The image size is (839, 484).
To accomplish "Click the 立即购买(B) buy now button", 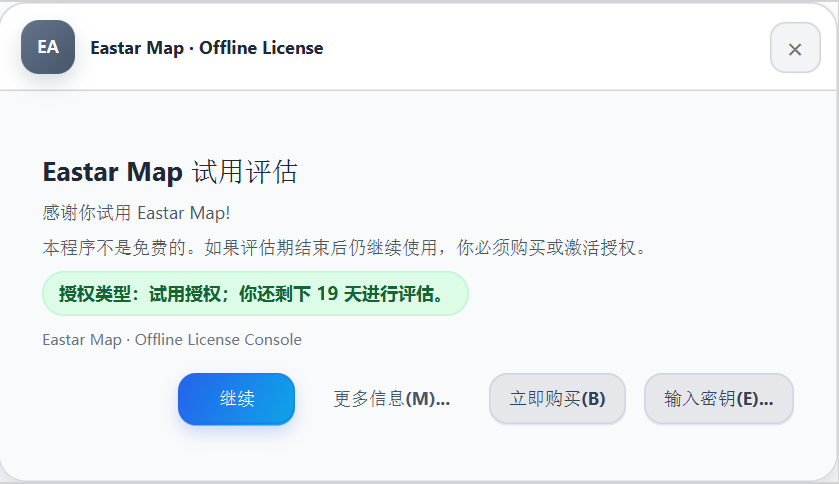I will pos(557,399).
